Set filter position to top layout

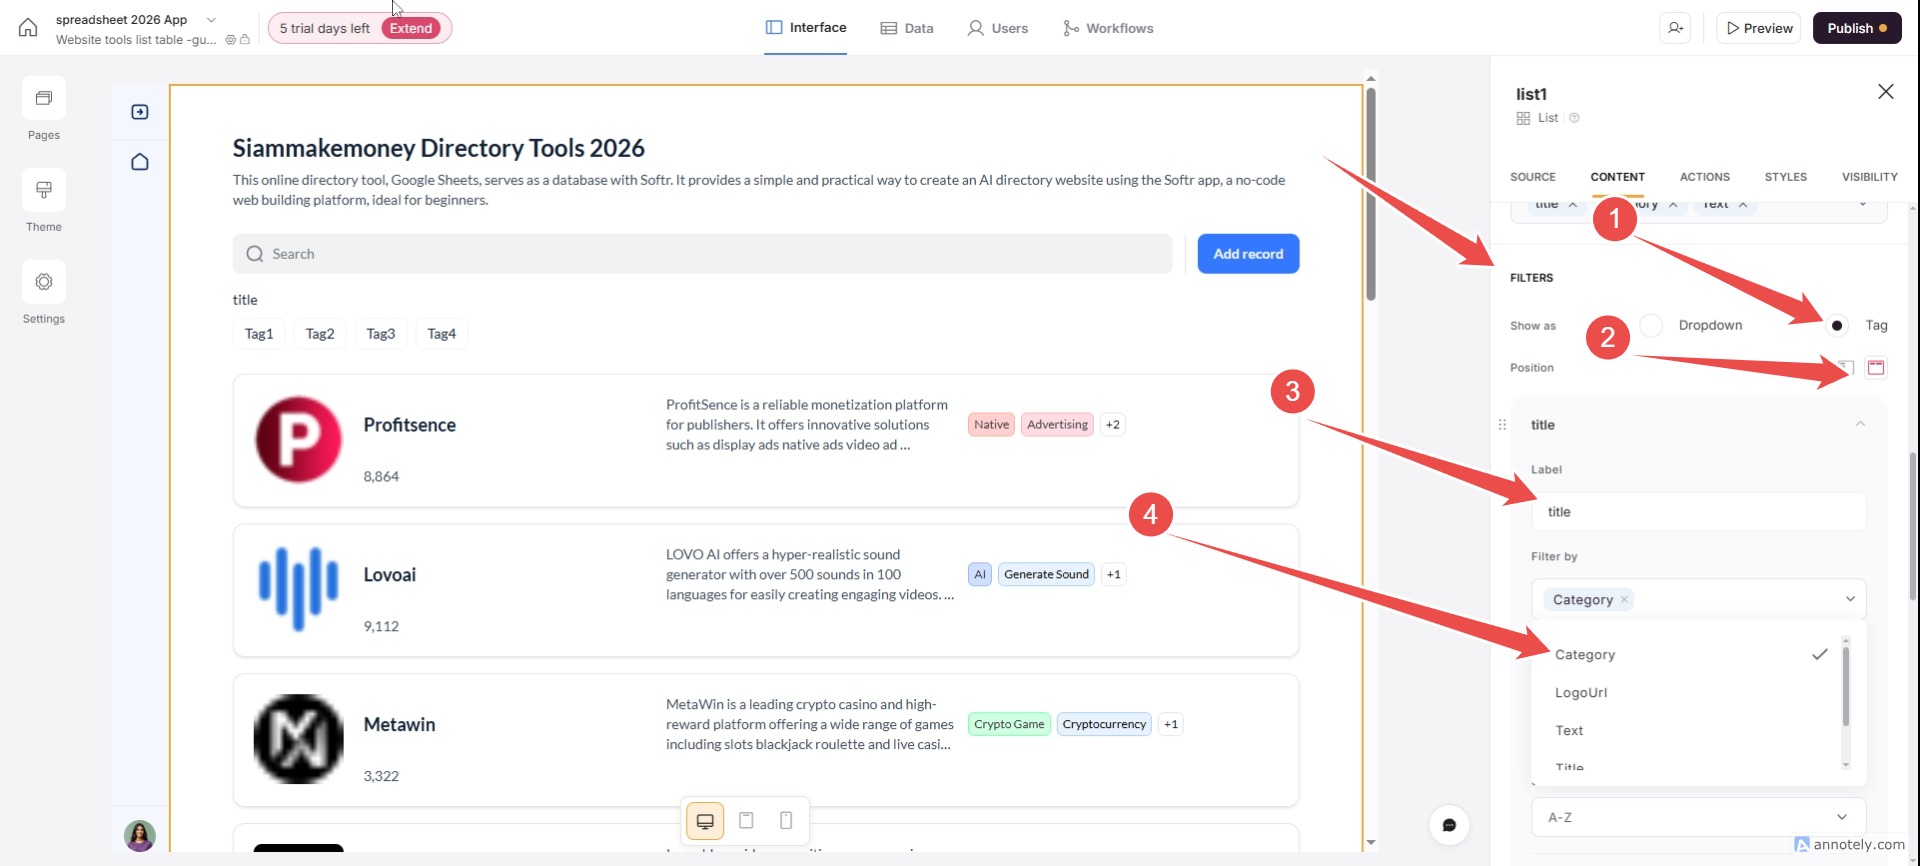click(1876, 368)
